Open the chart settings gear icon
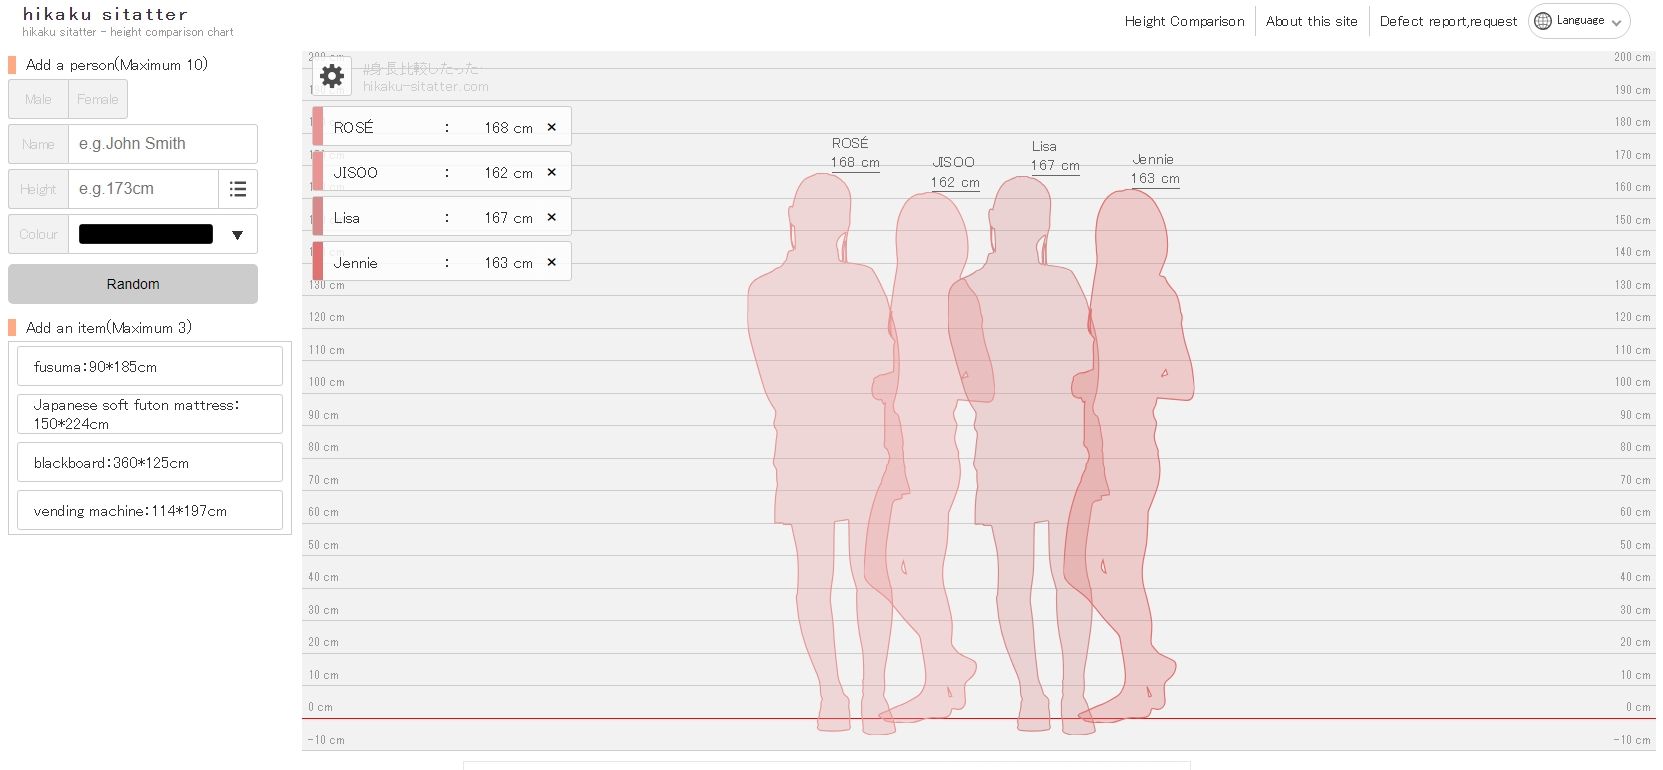 [332, 76]
